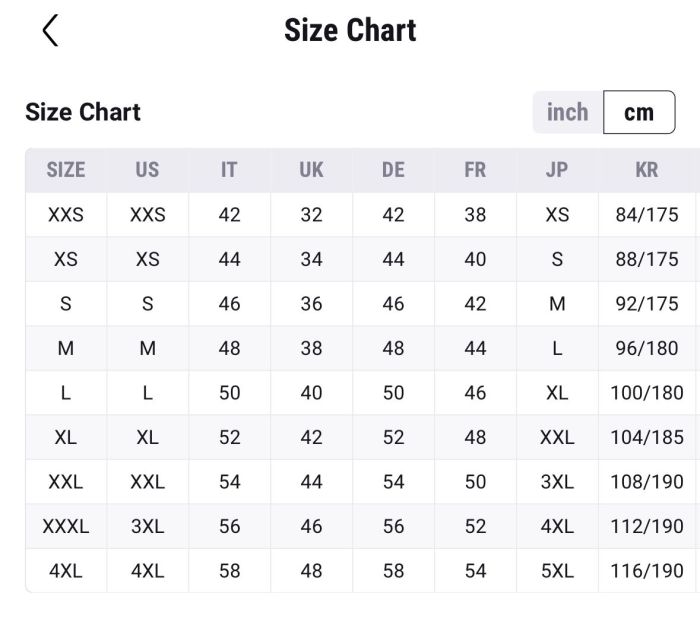Select the 5XL cell in JP column
Image resolution: width=700 pixels, height=641 pixels.
click(557, 571)
